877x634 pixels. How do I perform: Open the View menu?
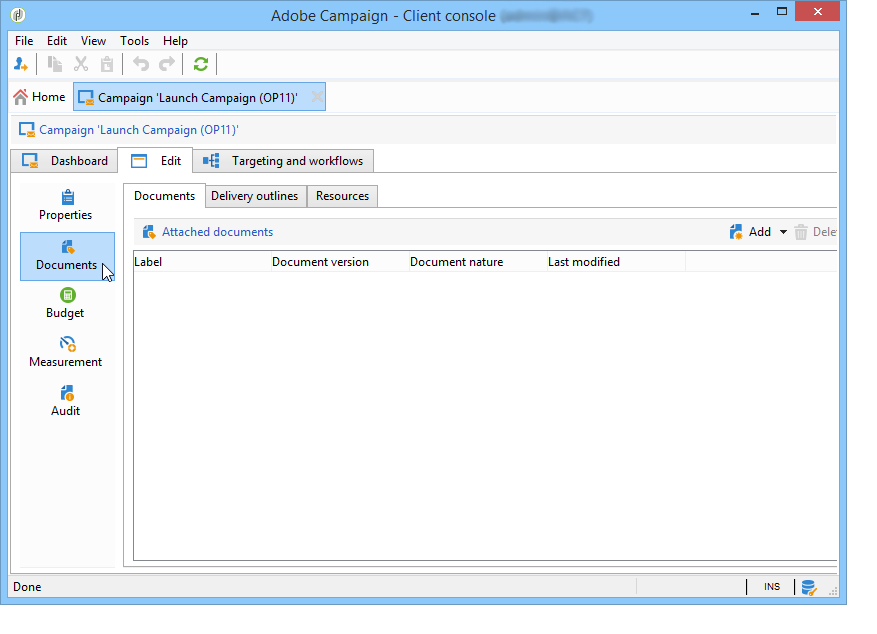93,41
